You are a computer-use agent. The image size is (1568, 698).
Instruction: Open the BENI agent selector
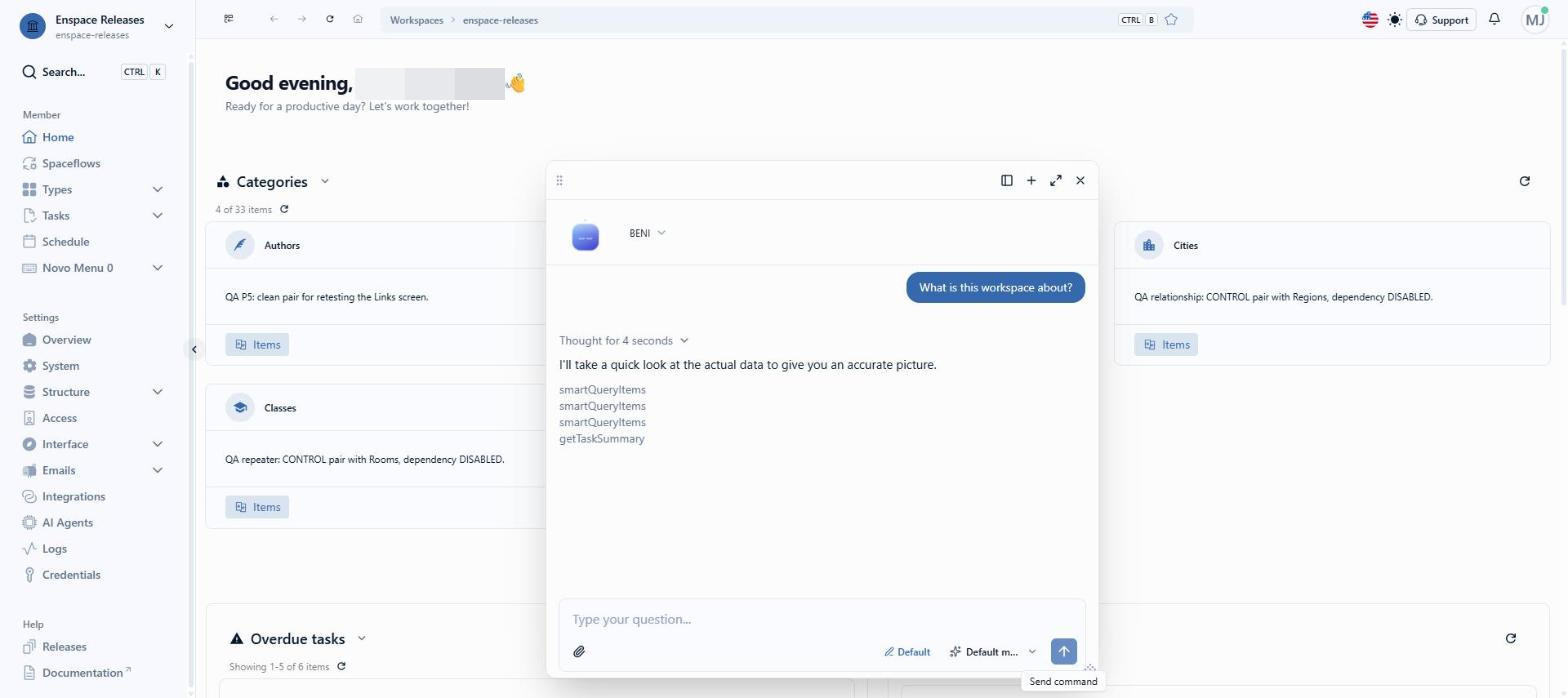(647, 233)
